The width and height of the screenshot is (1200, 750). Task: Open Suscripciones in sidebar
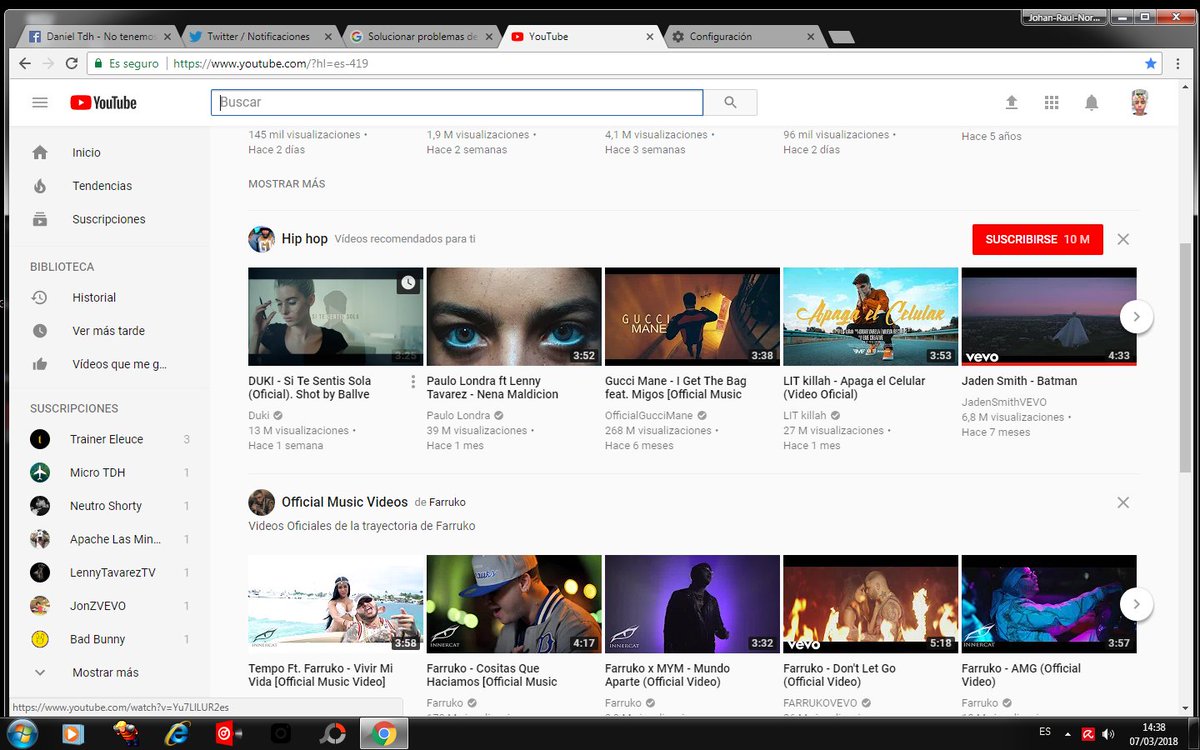click(110, 219)
